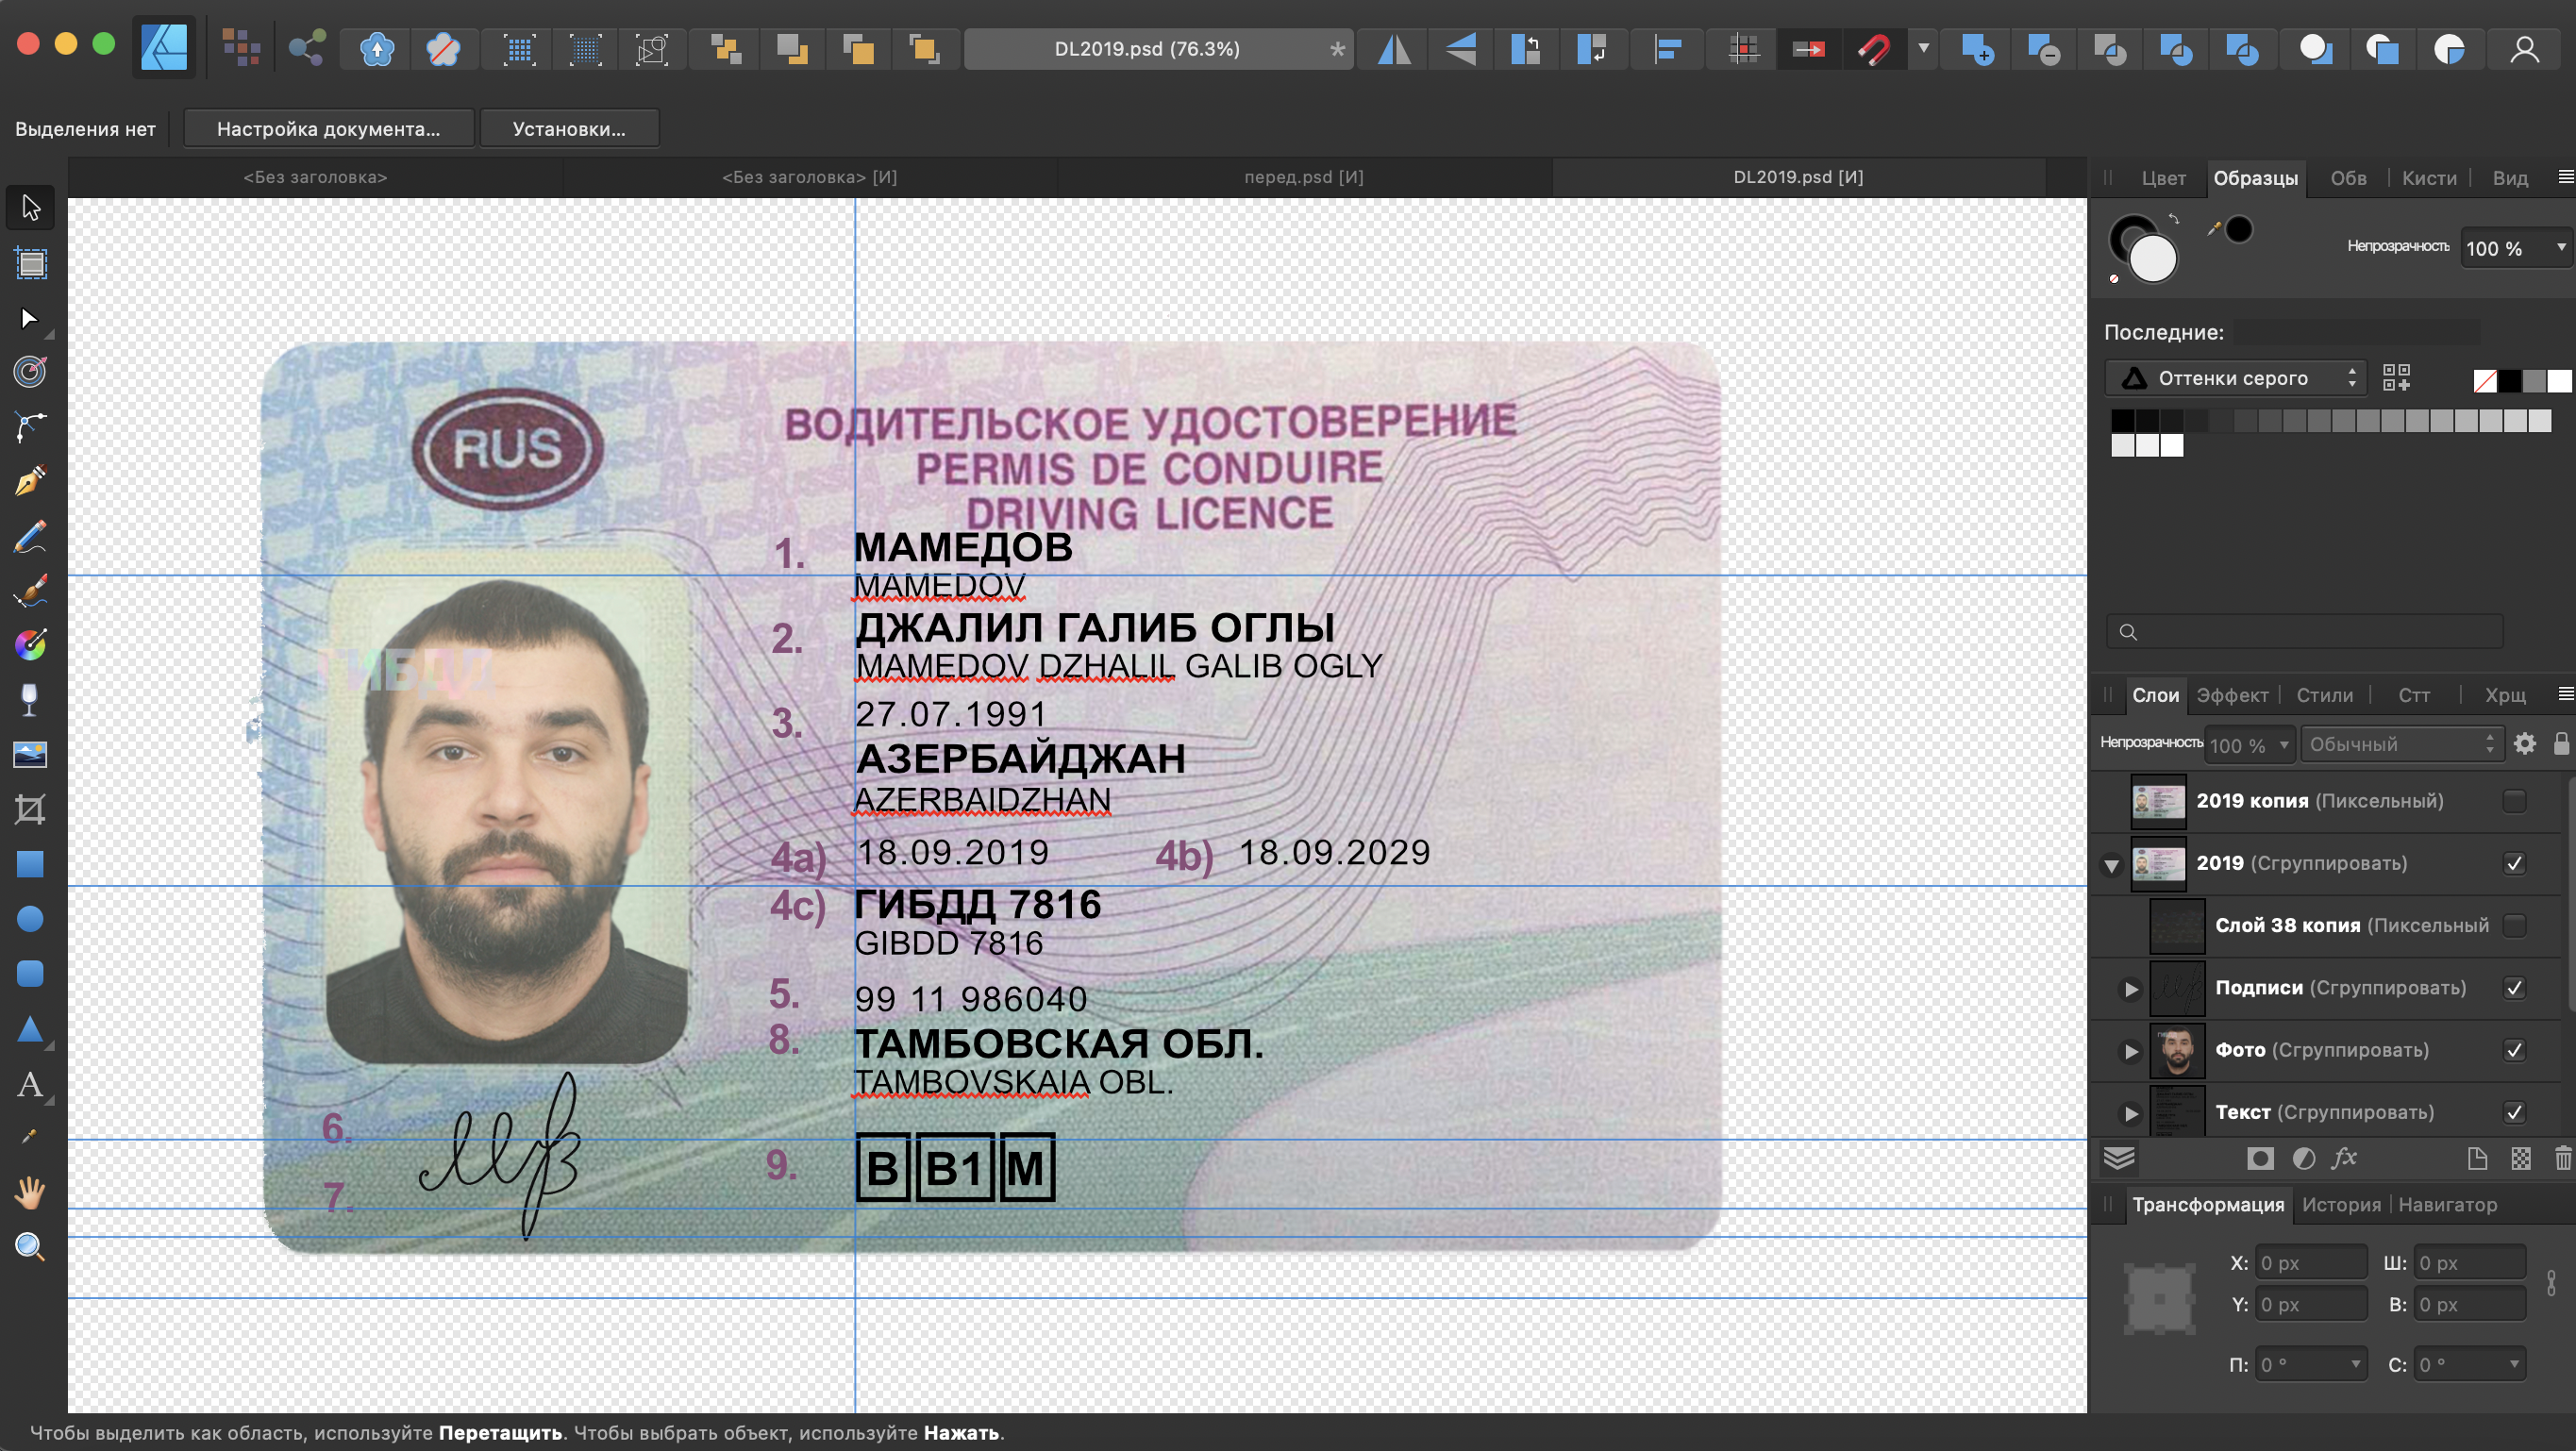Toggle visibility of Фото group
The height and width of the screenshot is (1451, 2576).
(2514, 1050)
